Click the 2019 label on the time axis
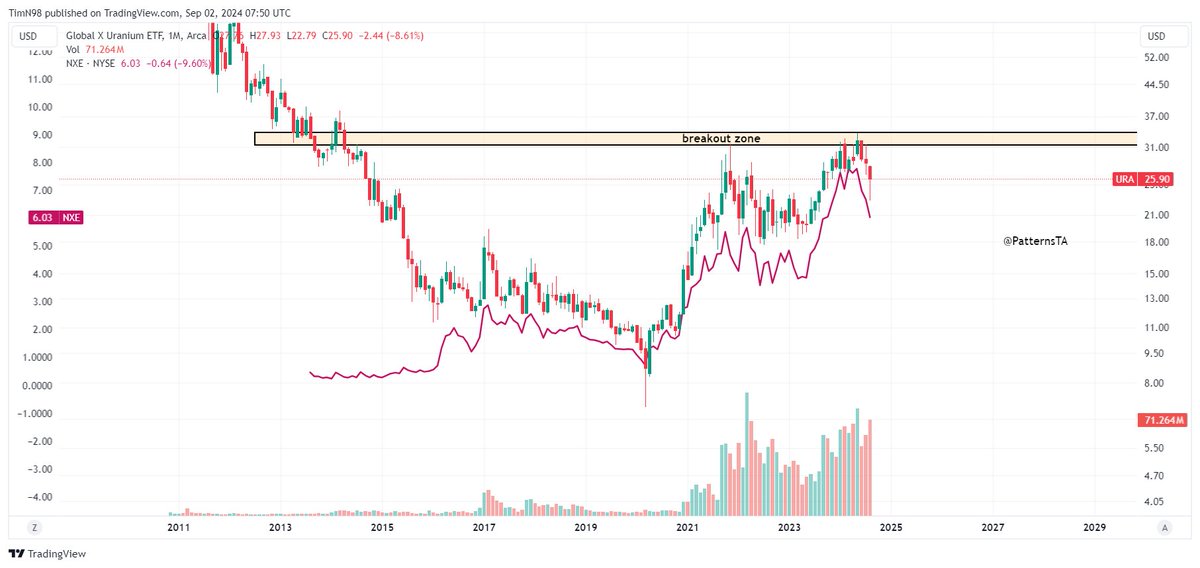Viewport: 1200px width, 568px height. (585, 527)
